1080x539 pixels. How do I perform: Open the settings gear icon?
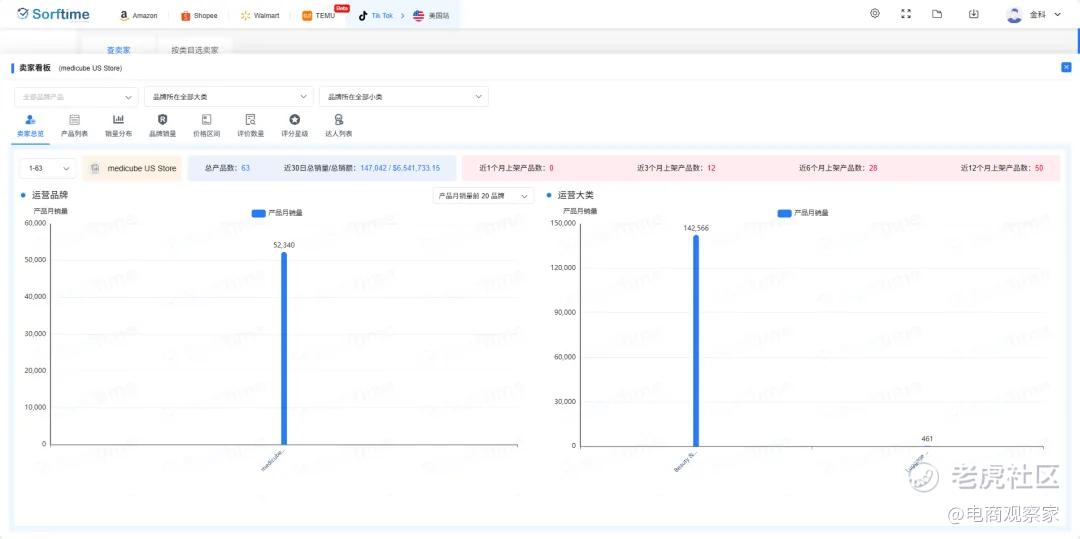(875, 13)
